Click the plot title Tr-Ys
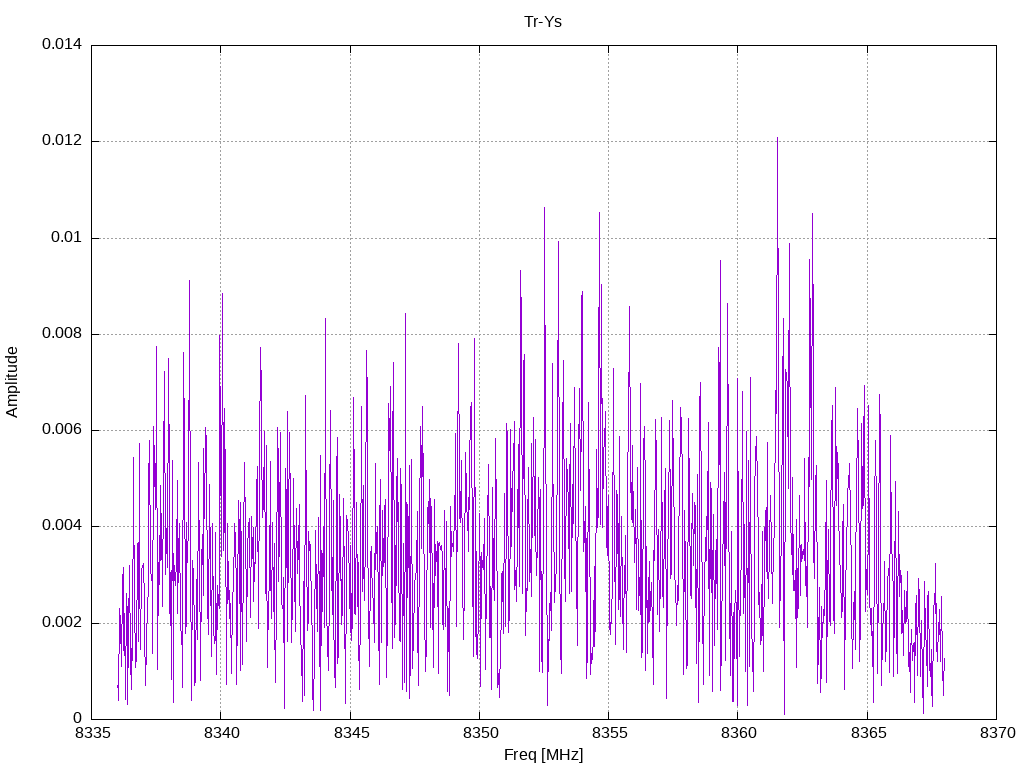 pos(543,22)
